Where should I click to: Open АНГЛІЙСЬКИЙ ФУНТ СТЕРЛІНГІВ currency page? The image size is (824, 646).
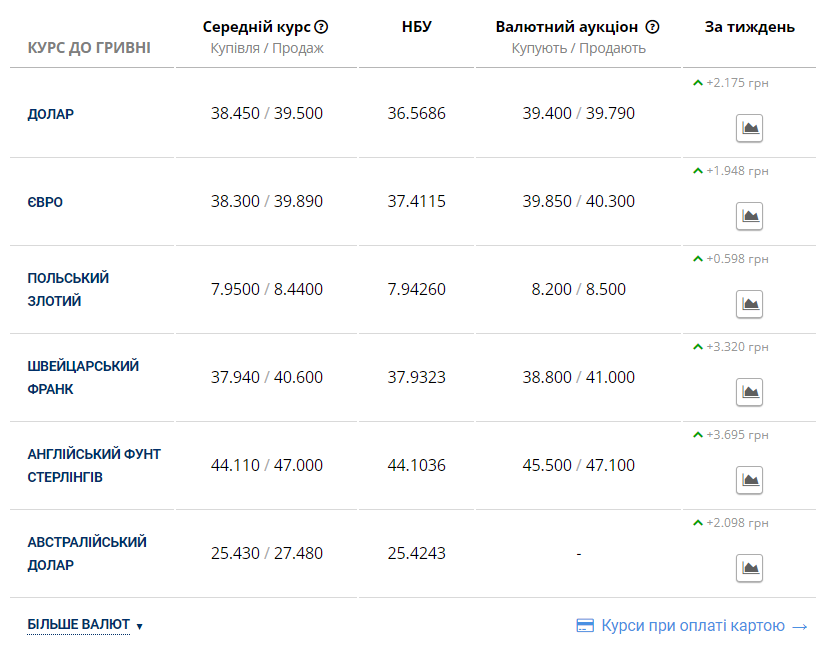click(94, 465)
